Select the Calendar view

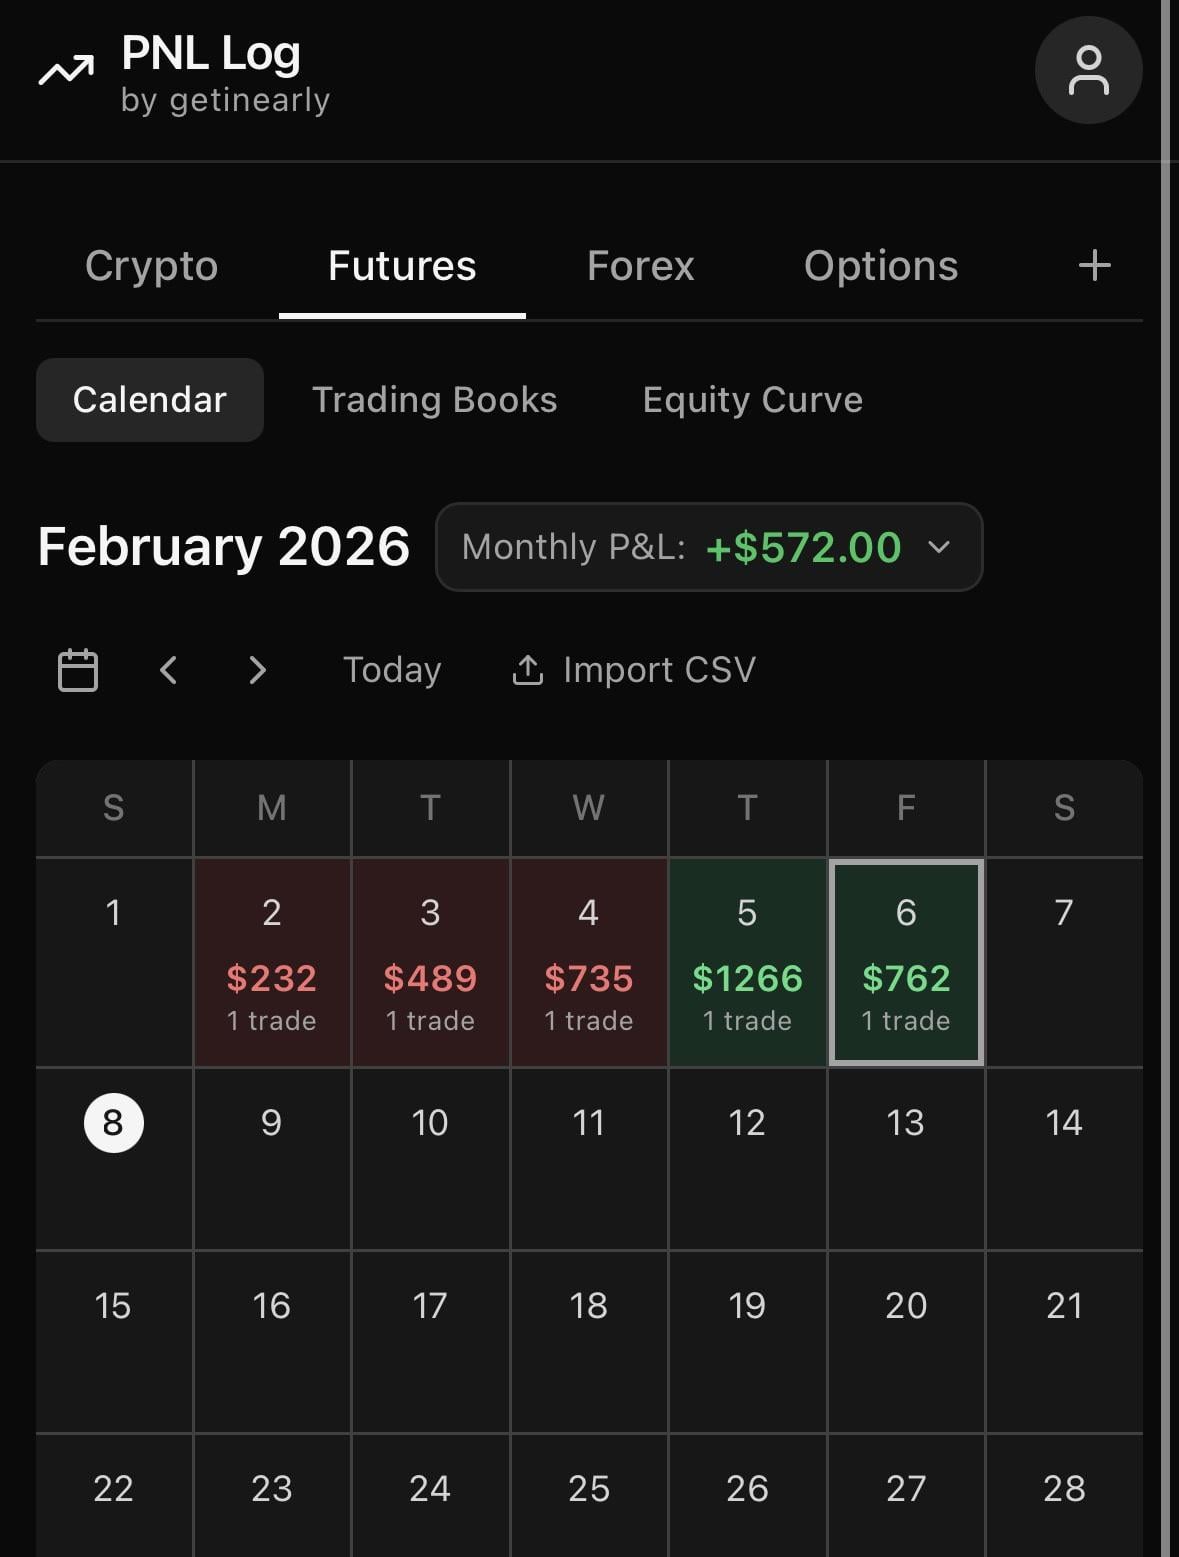click(150, 400)
